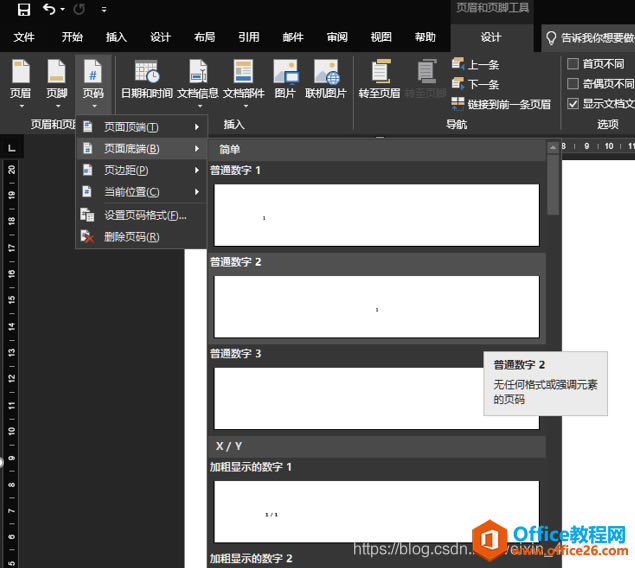Open the 当前位置(C) submenu item
The height and width of the screenshot is (568, 635).
point(141,191)
